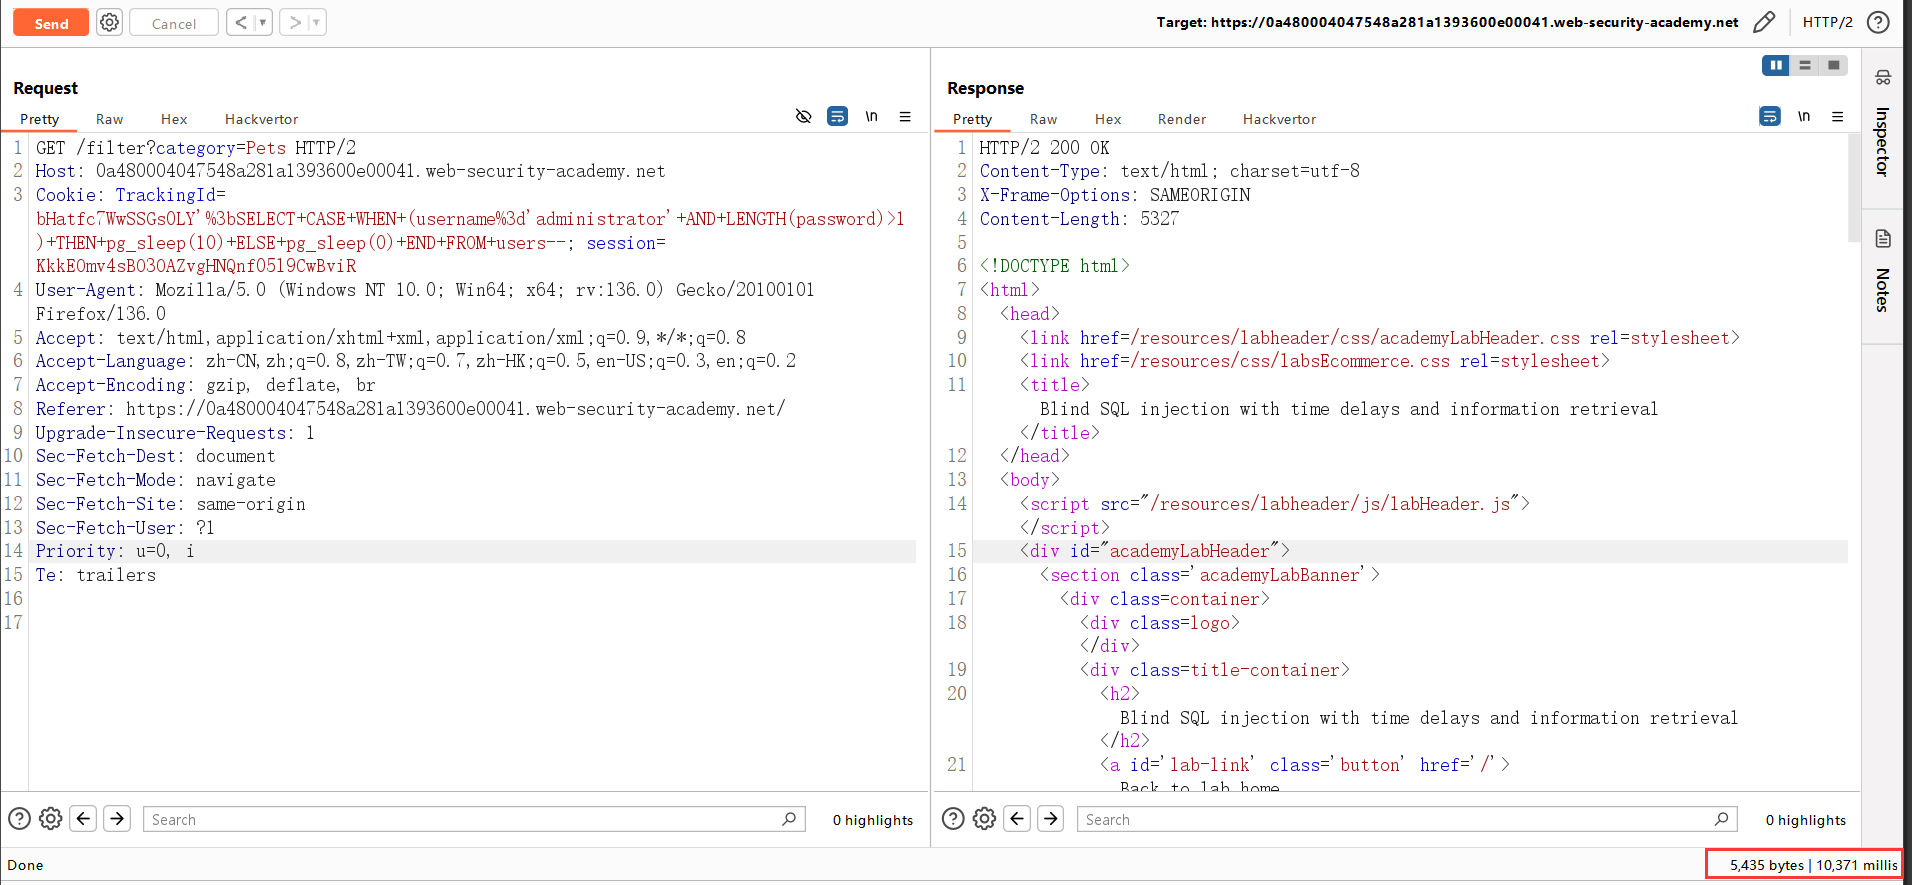
Task: Click the orange Send button
Action: point(51,23)
